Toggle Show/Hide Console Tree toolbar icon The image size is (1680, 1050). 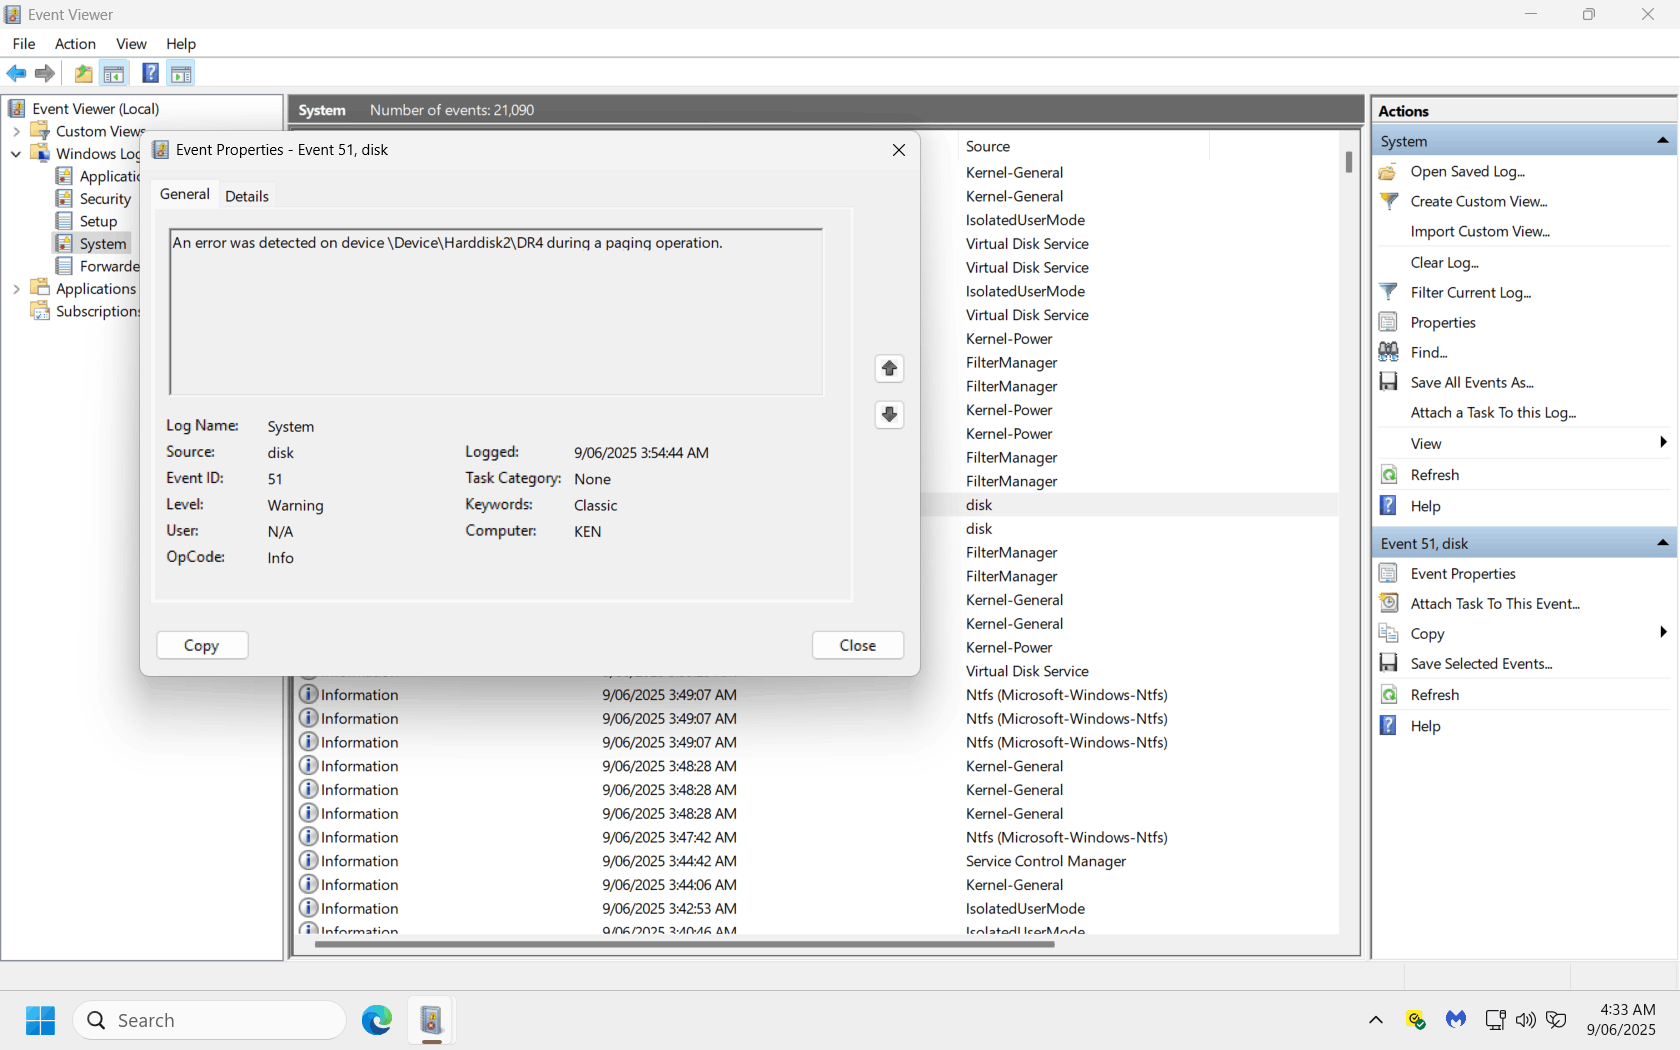(114, 73)
